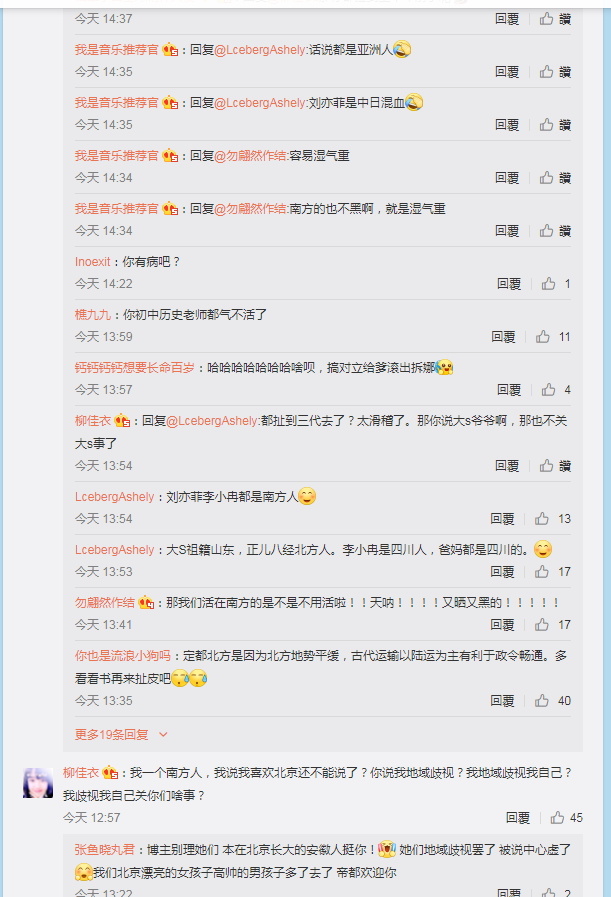This screenshot has height=897, width=611.
Task: Like the comment by Inoexit
Action: [548, 284]
